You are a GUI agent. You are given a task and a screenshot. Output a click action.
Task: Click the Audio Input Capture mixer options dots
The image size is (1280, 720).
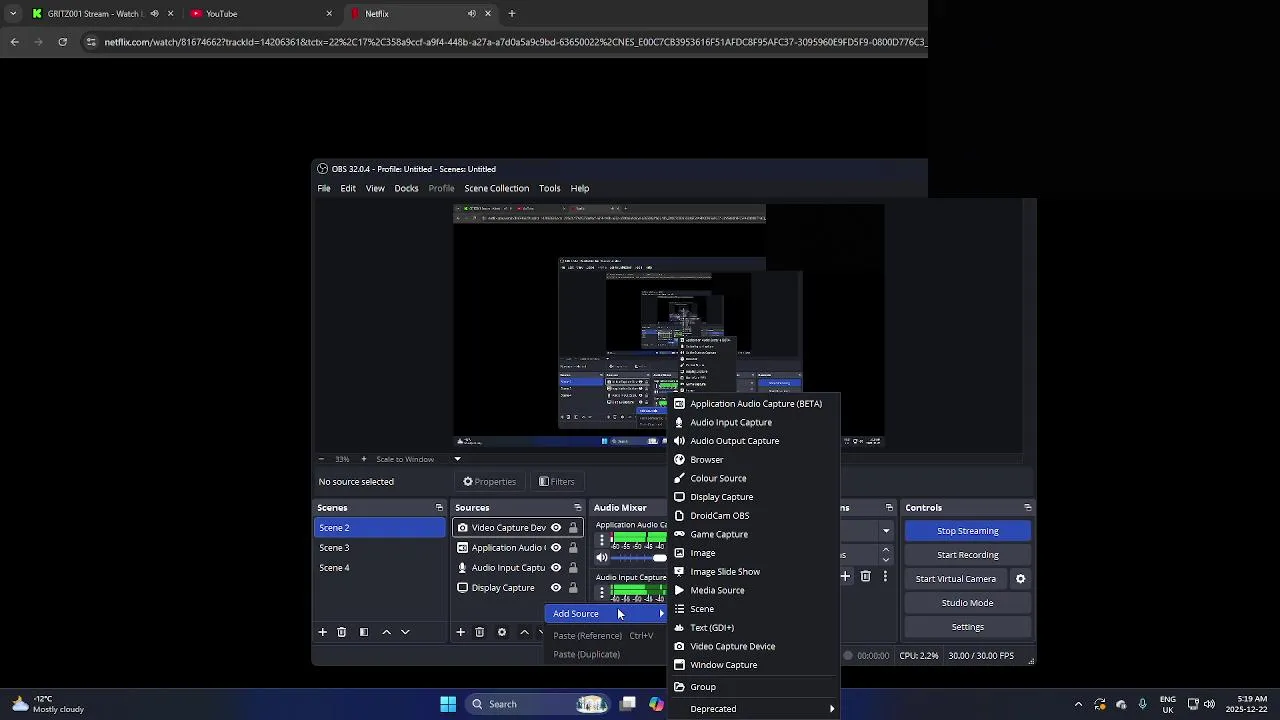point(601,592)
